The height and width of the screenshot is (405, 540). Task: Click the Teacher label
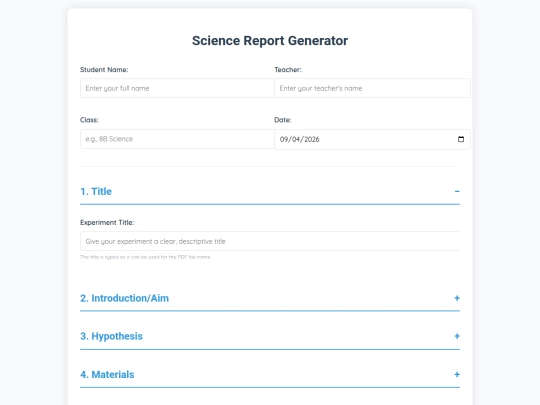288,70
